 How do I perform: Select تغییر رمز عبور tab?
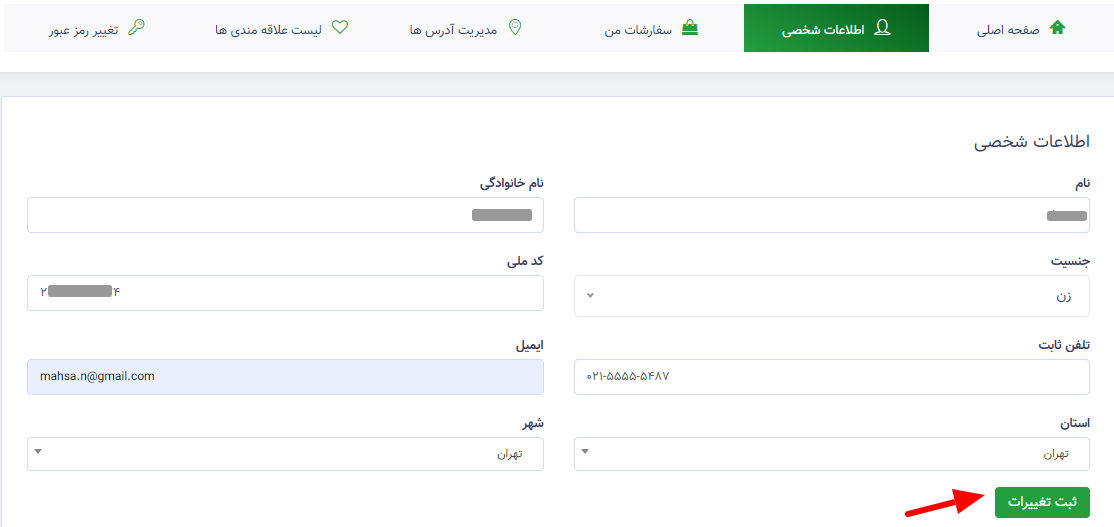pos(97,28)
